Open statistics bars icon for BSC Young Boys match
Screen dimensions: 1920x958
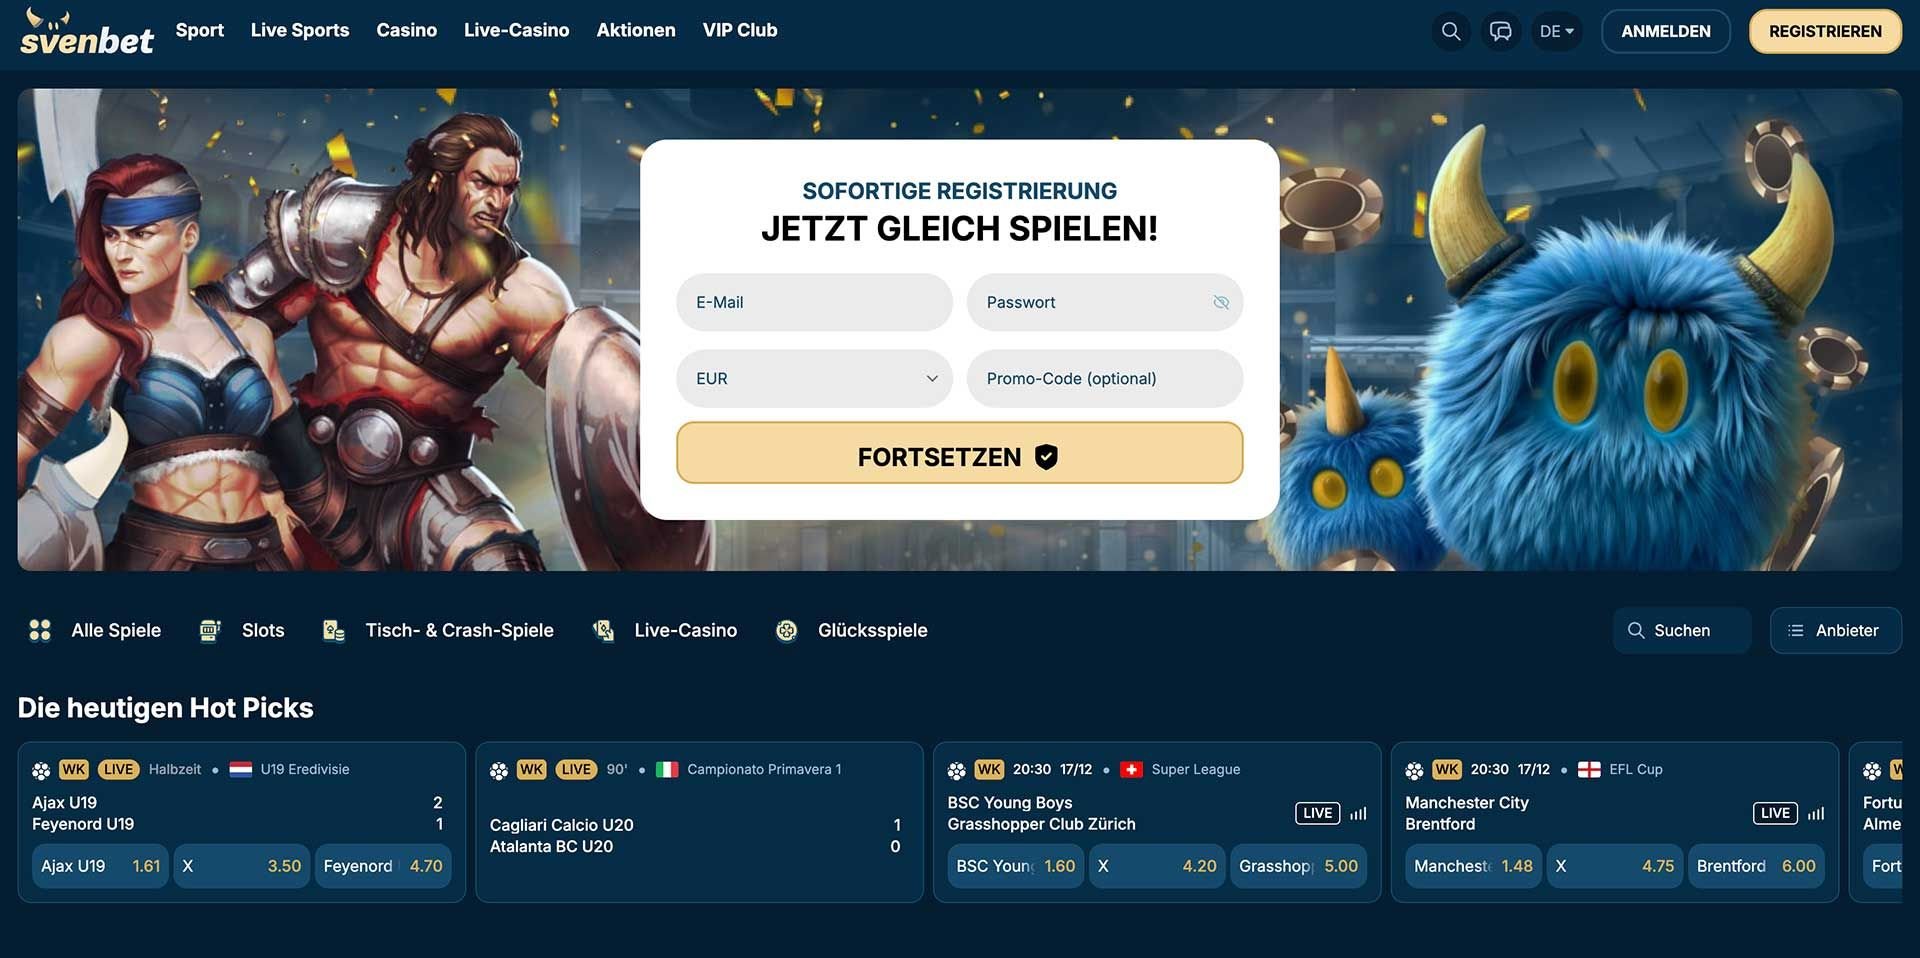1357,813
